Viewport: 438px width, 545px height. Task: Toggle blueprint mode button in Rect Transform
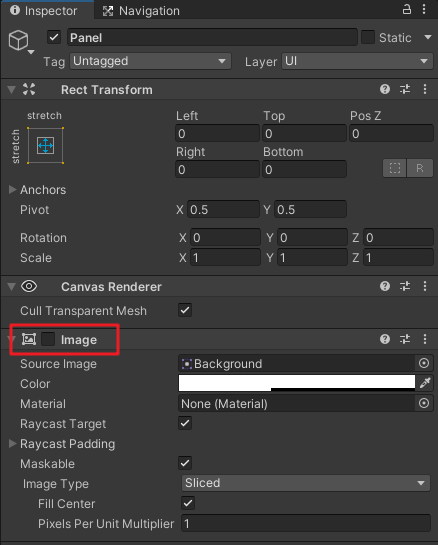click(395, 168)
